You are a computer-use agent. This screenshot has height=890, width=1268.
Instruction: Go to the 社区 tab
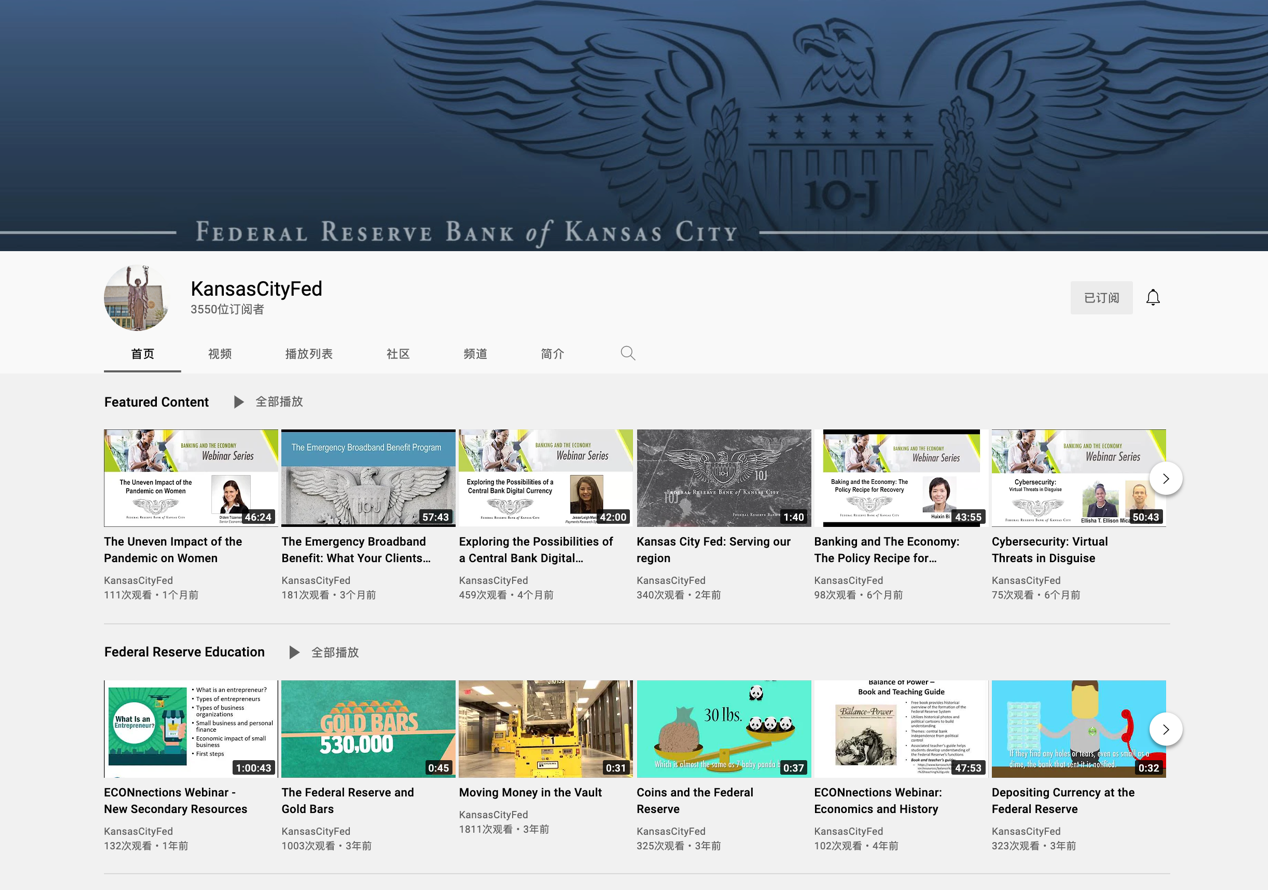[x=398, y=354]
